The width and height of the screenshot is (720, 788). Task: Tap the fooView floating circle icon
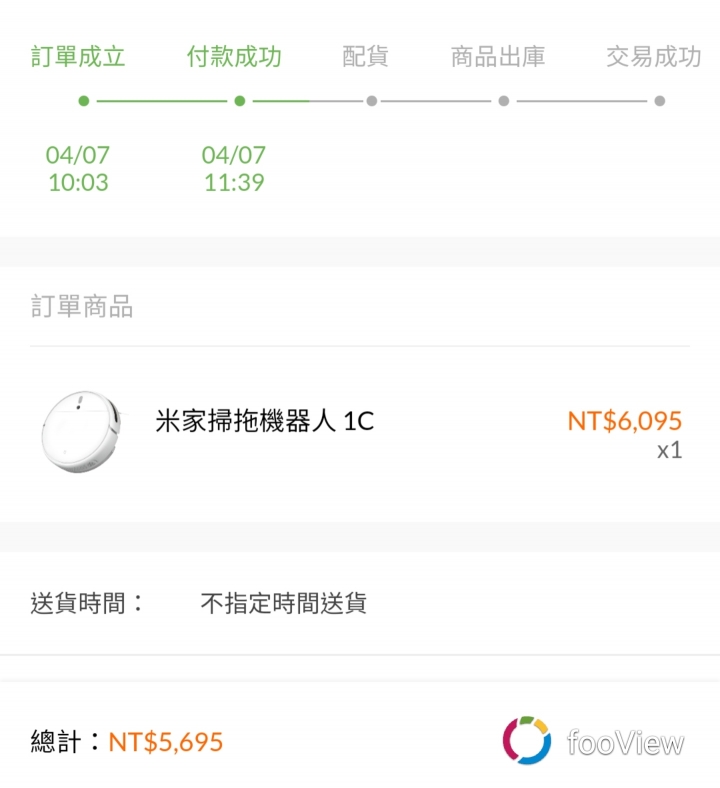pyautogui.click(x=527, y=740)
